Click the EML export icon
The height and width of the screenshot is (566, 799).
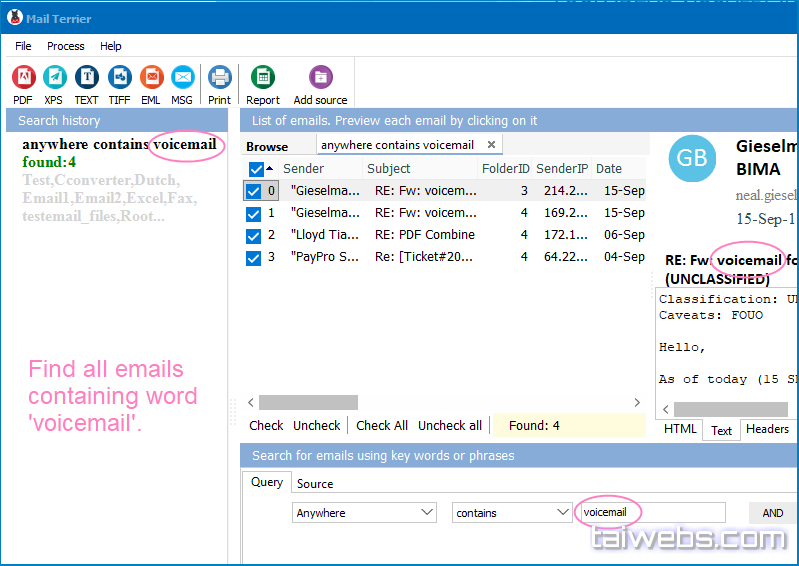(151, 78)
